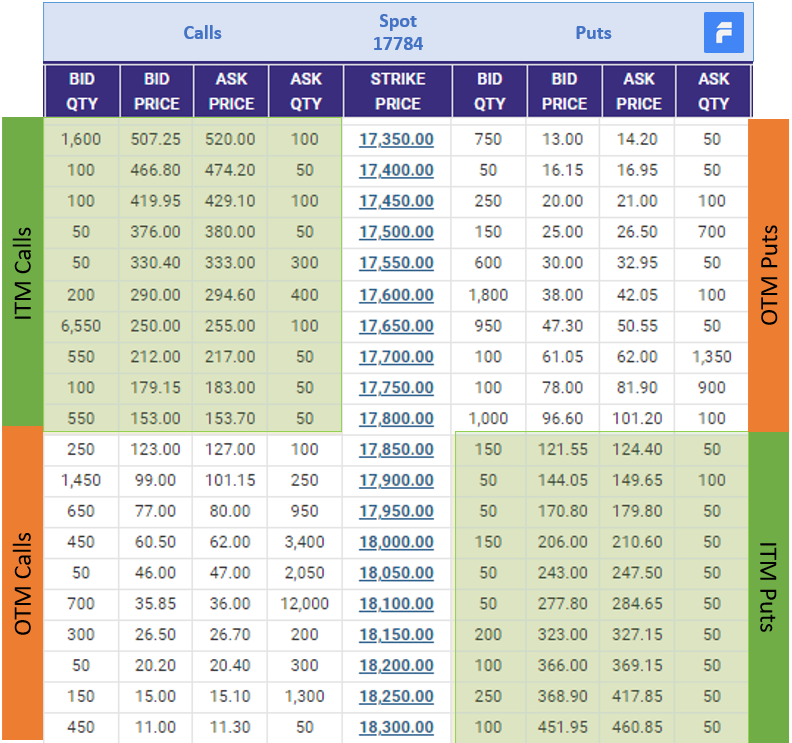The image size is (792, 743).
Task: Select put ask price 460.85
Action: coord(637,727)
